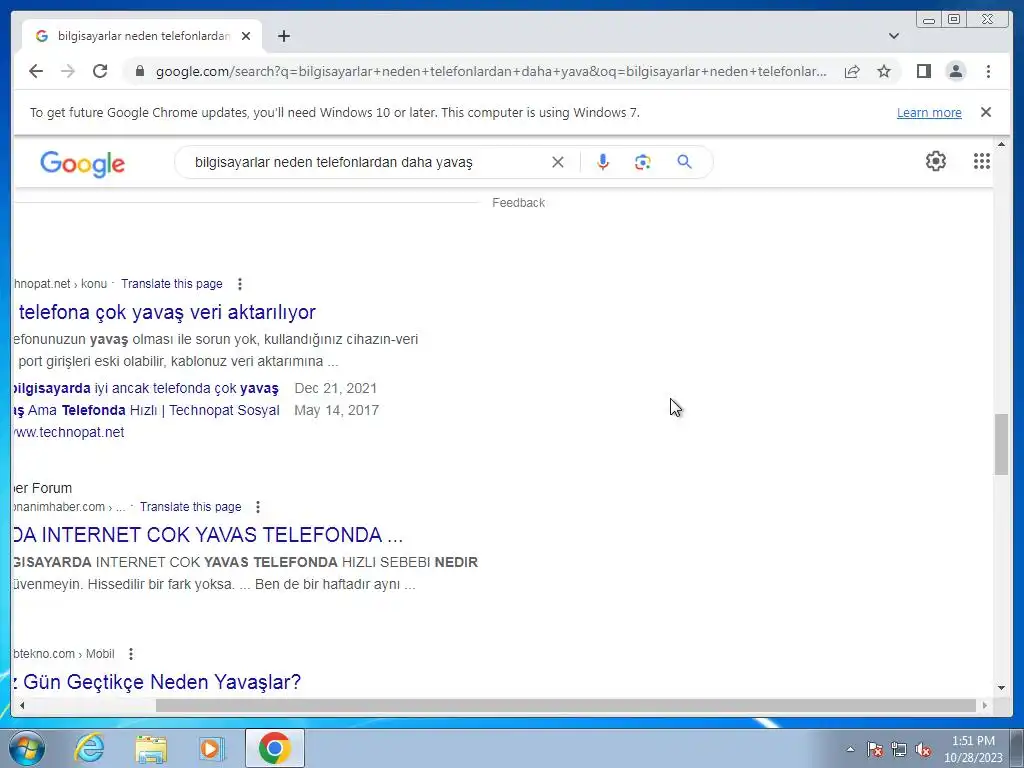
Task: Go to Google home via logo
Action: 82,163
